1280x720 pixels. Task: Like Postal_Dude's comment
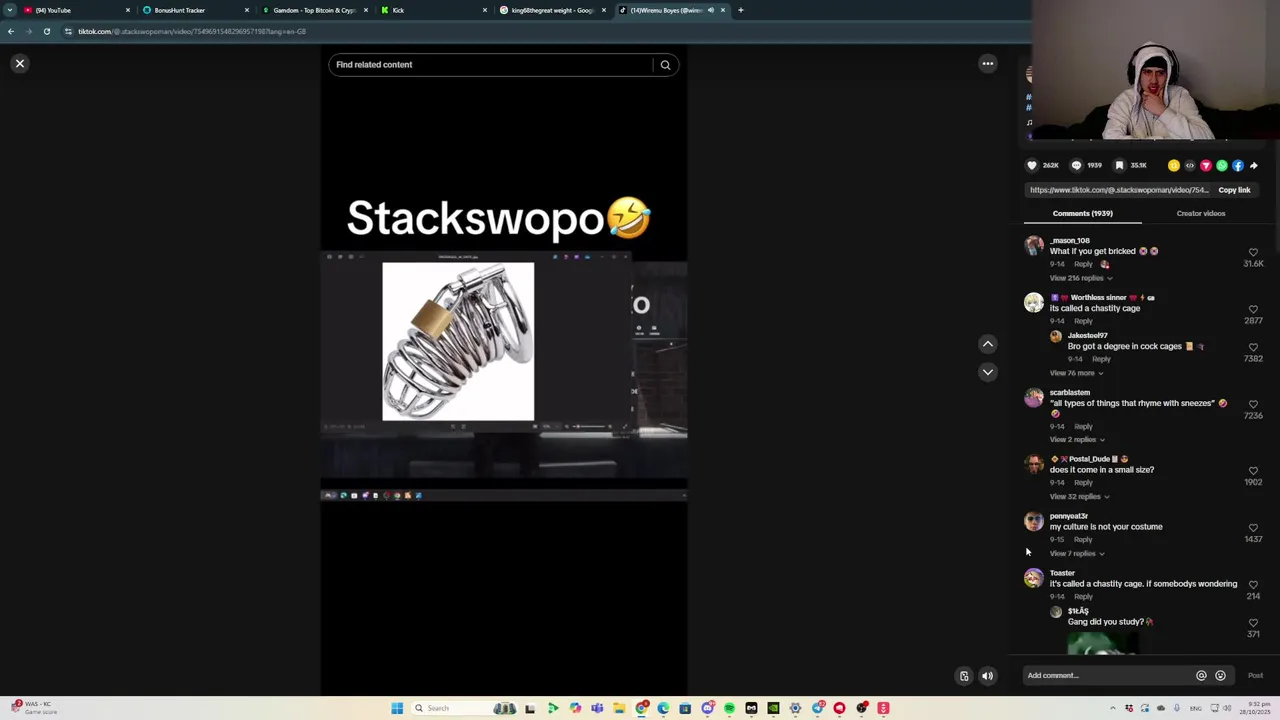point(1253,471)
